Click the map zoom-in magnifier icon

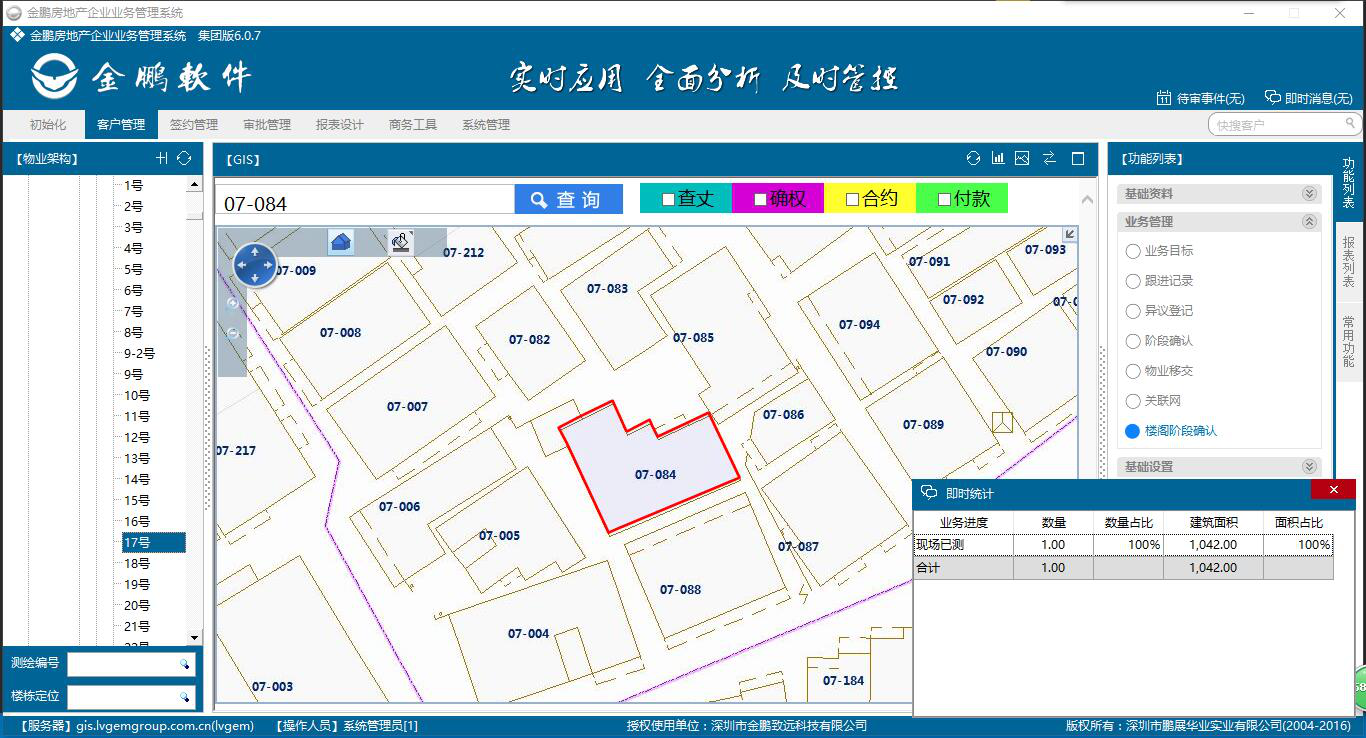click(233, 303)
